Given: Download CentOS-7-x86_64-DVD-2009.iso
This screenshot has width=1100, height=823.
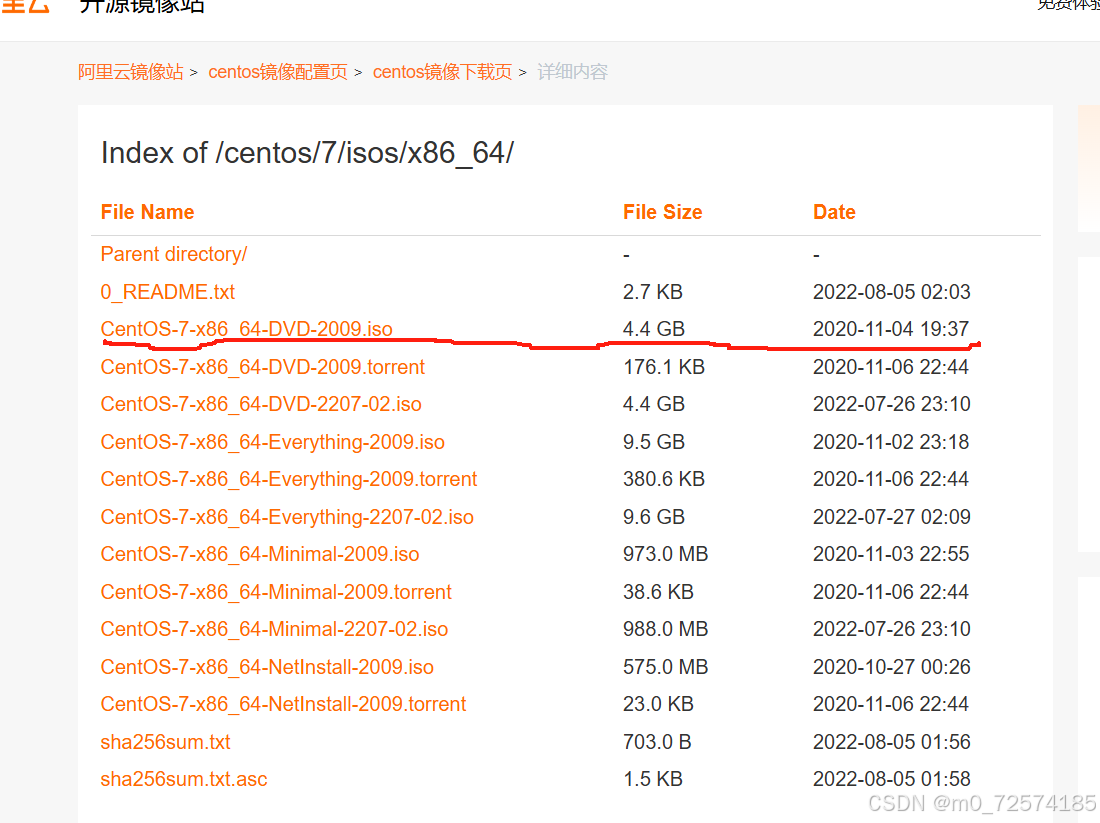Looking at the screenshot, I should click(246, 329).
